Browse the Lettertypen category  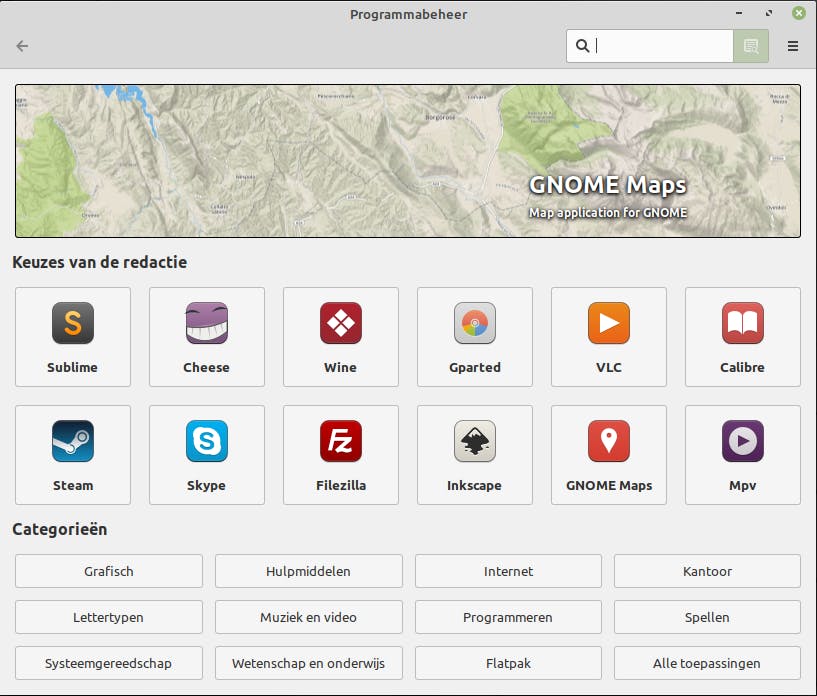point(109,617)
